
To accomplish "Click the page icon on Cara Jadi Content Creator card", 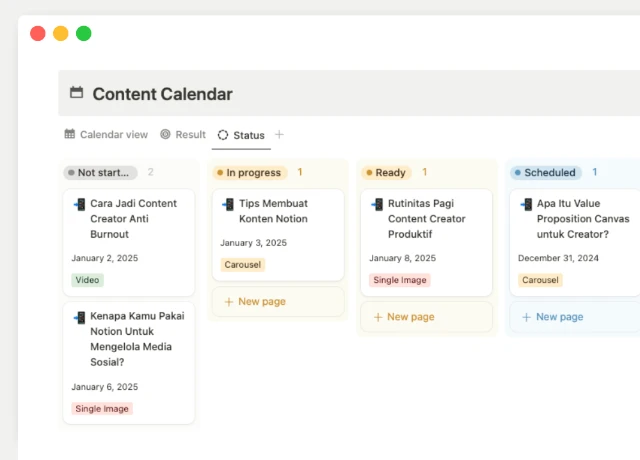I will coord(79,204).
